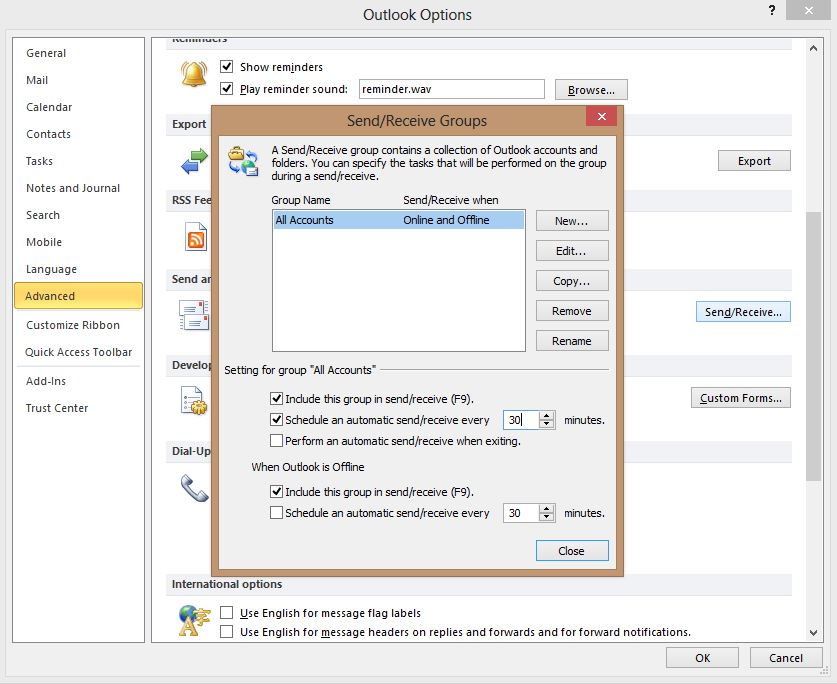Open the Mail options category
Image resolution: width=837 pixels, height=684 pixels.
[78, 80]
